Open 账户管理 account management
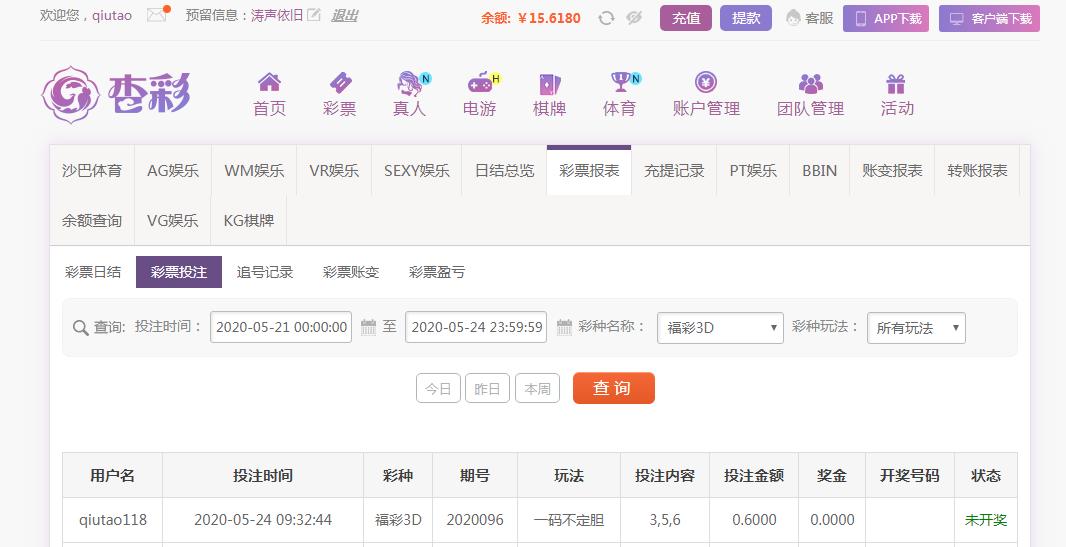 pos(706,94)
